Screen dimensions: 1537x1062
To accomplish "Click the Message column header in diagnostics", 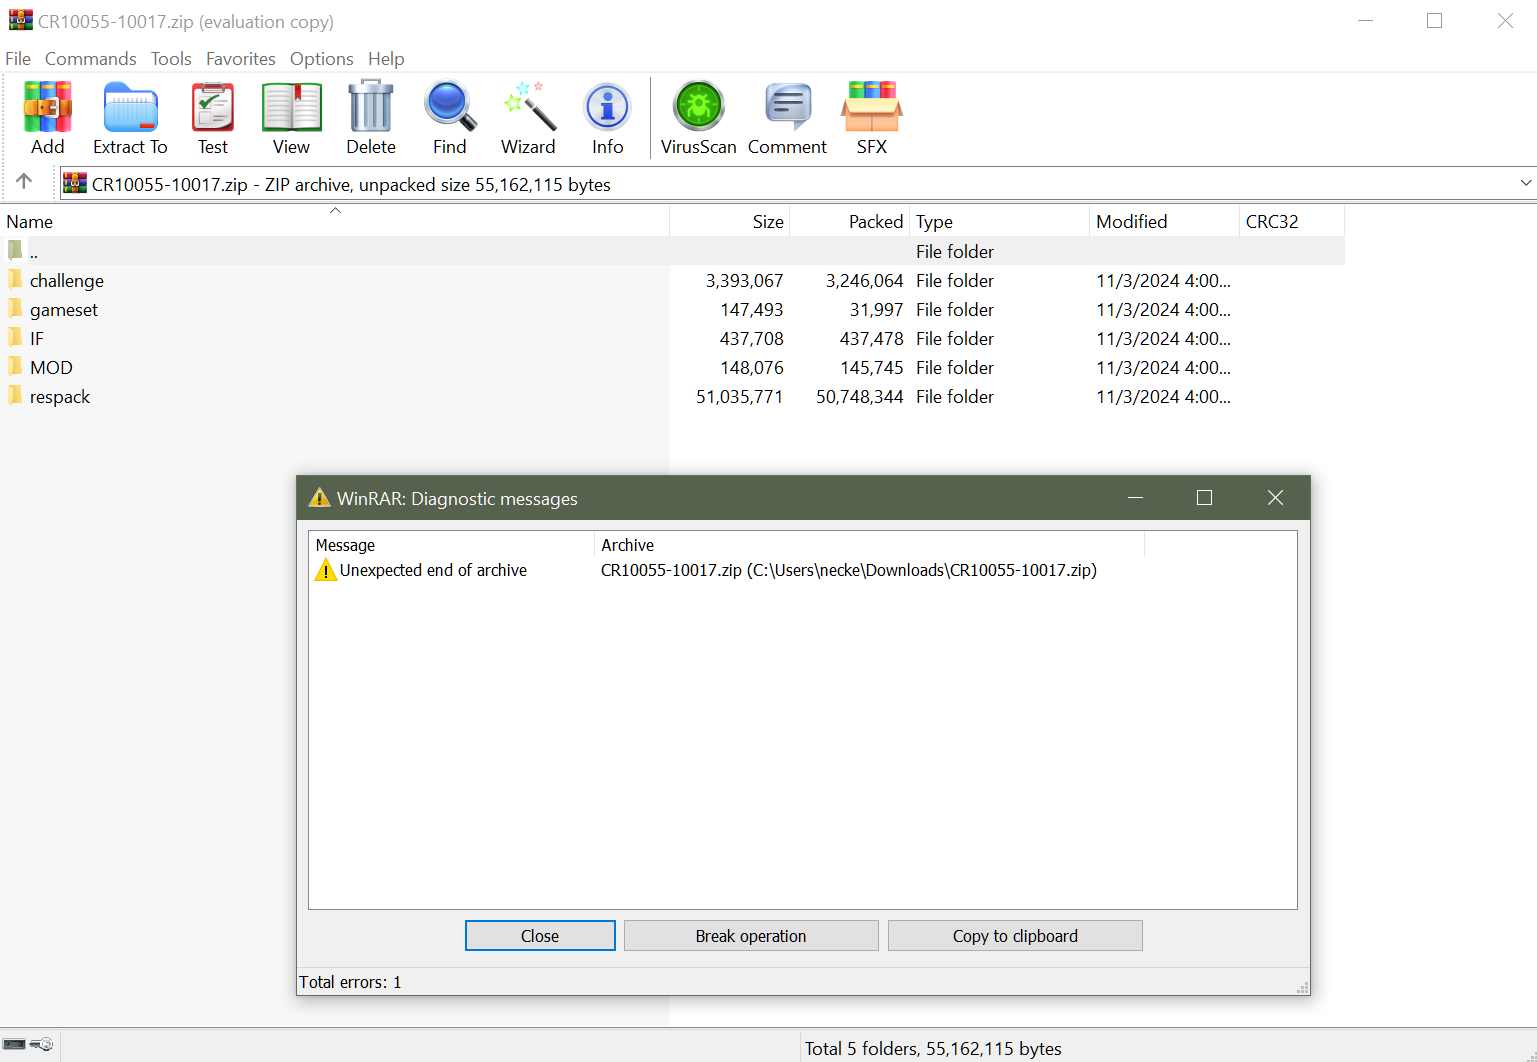I will (x=452, y=545).
